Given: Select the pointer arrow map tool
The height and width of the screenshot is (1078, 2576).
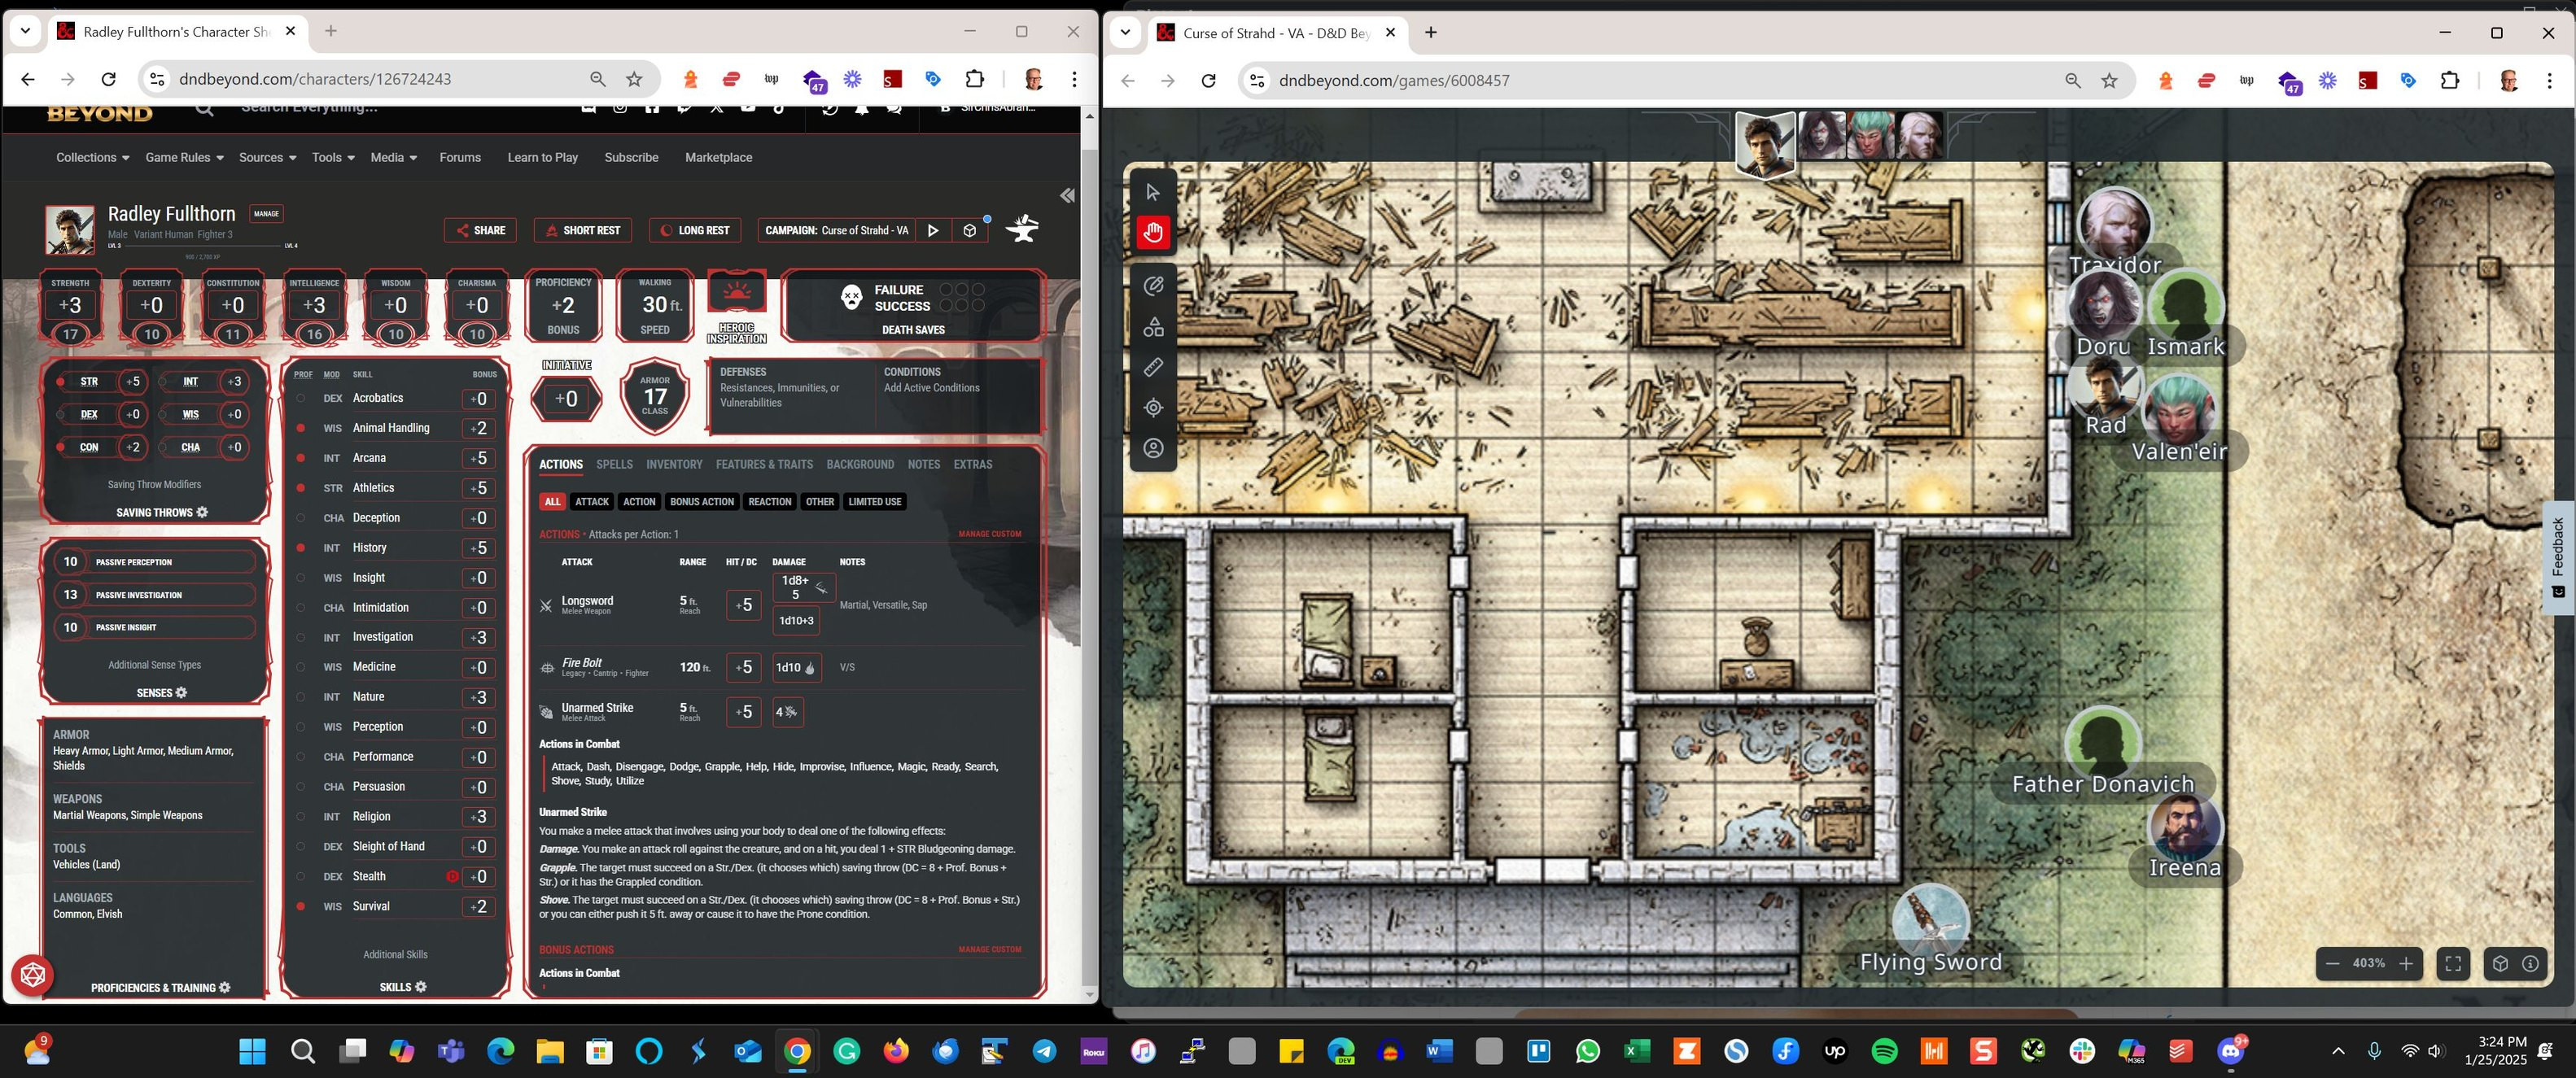Looking at the screenshot, I should point(1153,192).
